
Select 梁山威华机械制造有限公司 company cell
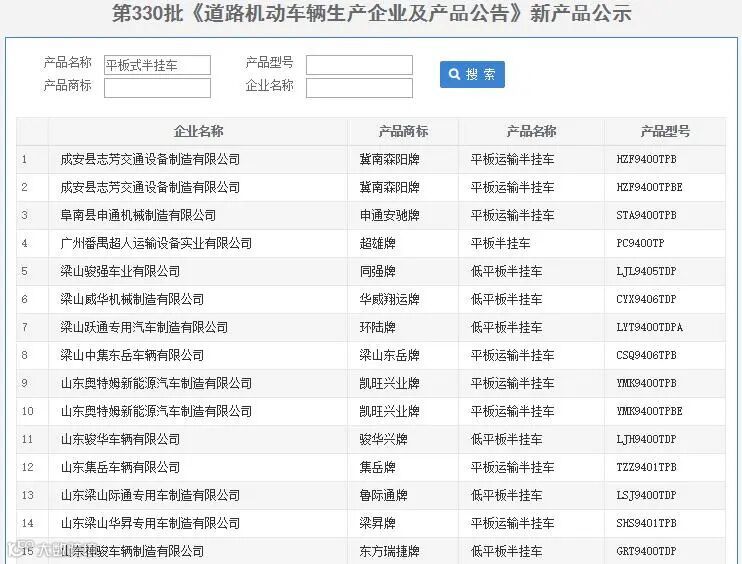point(198,299)
